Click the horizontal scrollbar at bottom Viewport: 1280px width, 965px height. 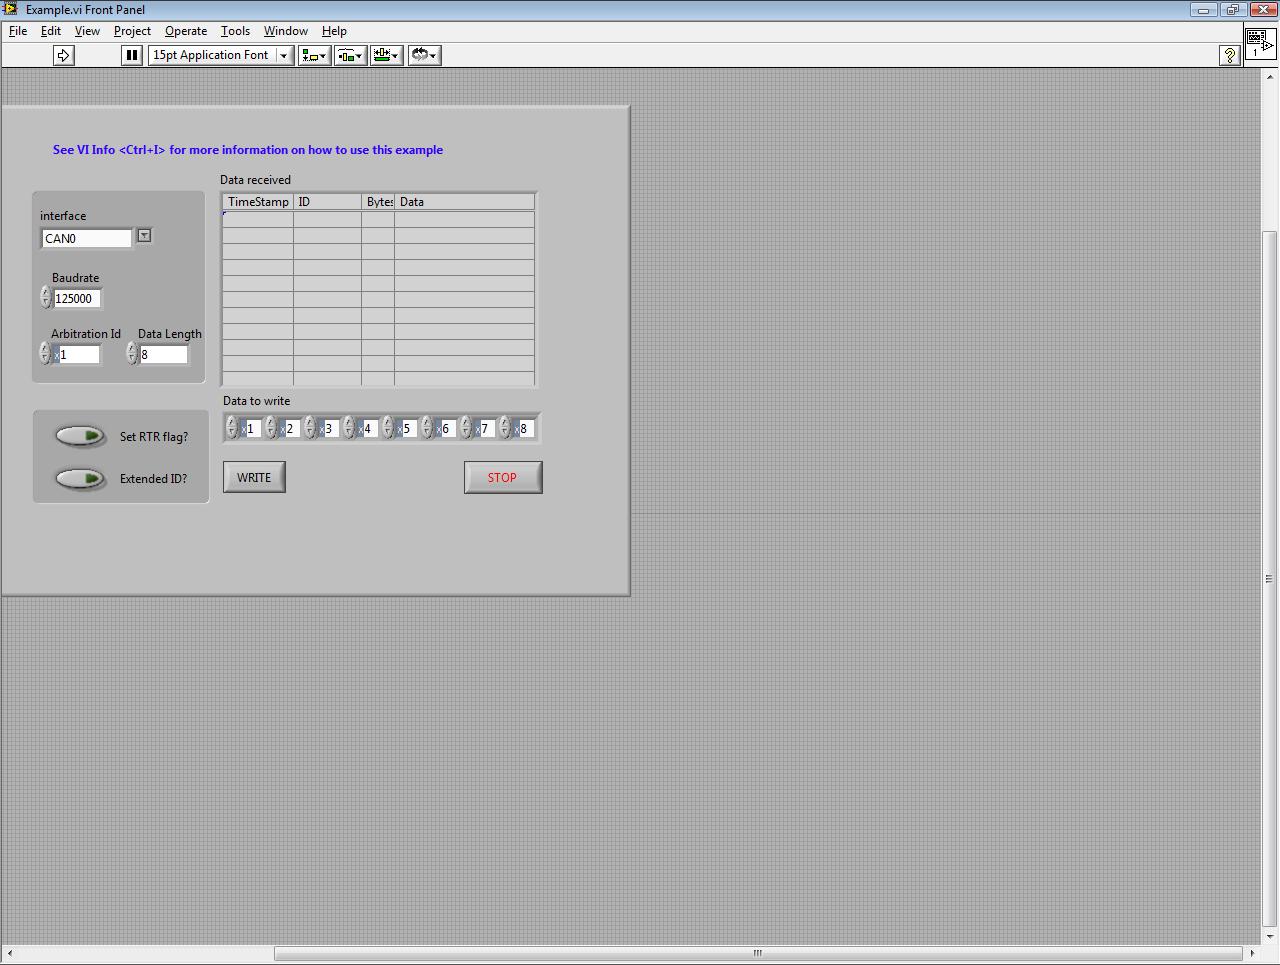[x=757, y=953]
